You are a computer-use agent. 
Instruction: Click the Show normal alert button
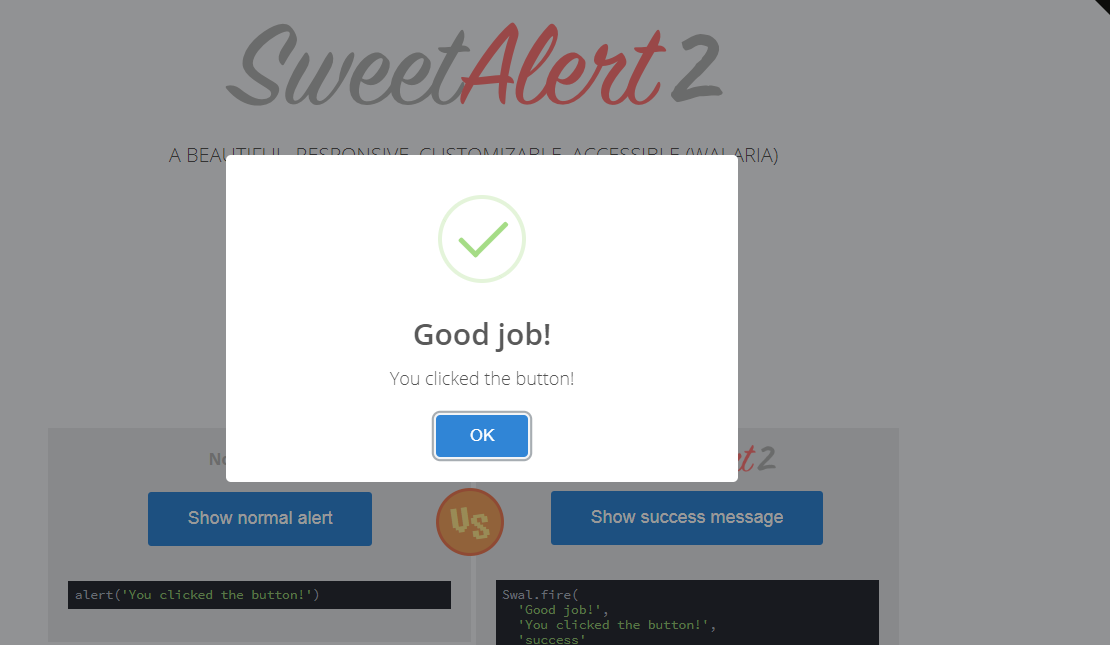coord(260,518)
